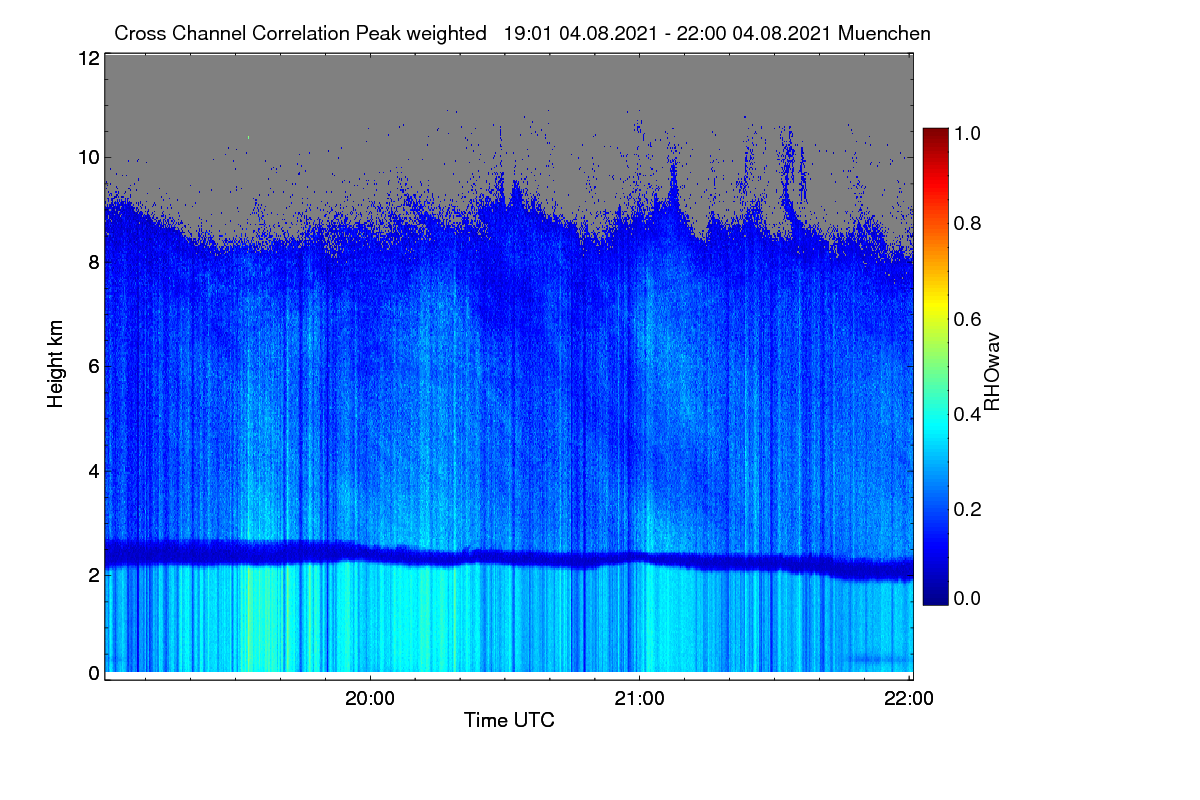Click the location label 'Muenchen' in the title
This screenshot has width=1200, height=800.
click(x=885, y=33)
